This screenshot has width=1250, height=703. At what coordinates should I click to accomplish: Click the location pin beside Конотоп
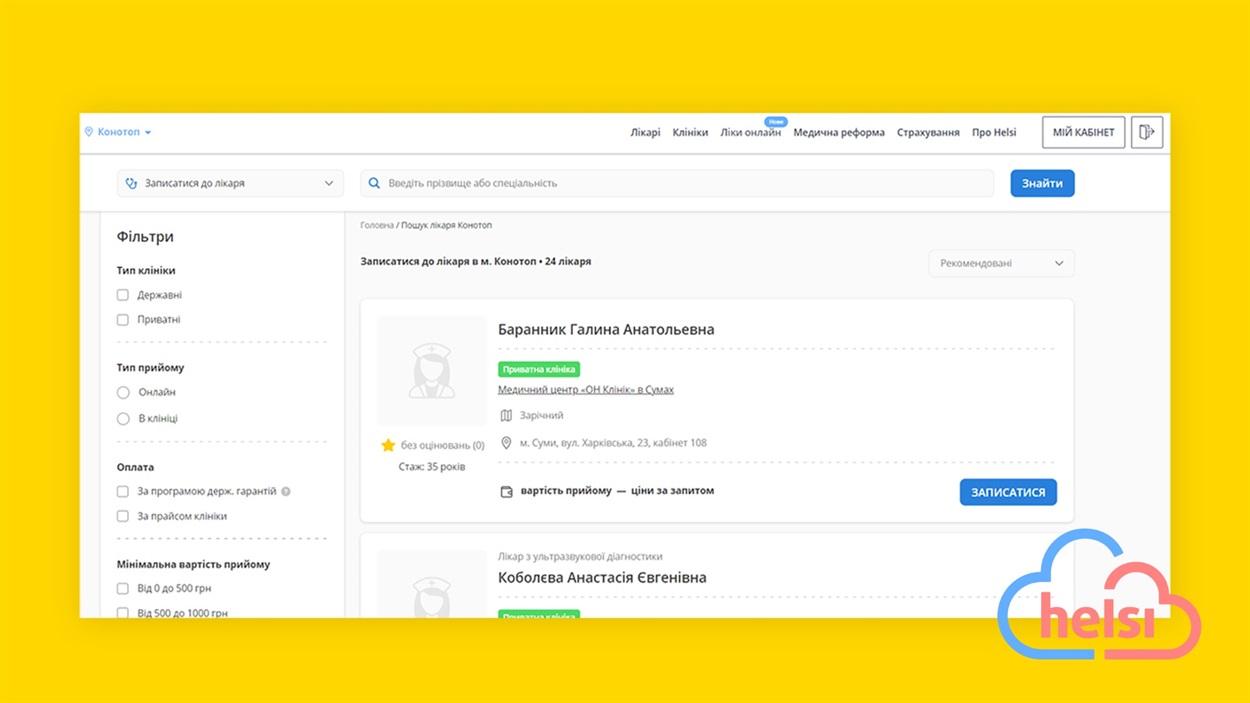click(x=89, y=132)
